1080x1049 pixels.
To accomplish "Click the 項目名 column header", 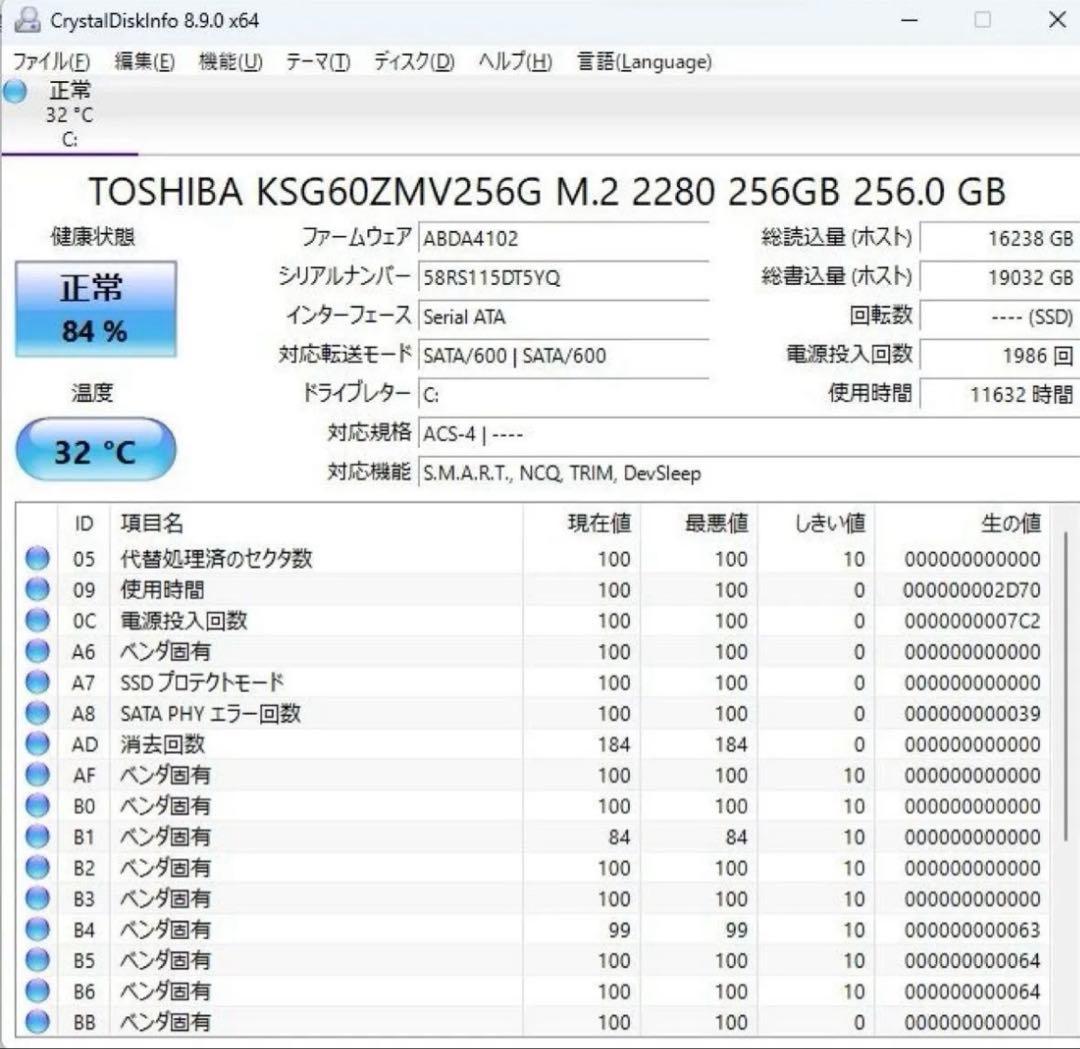I will click(316, 523).
